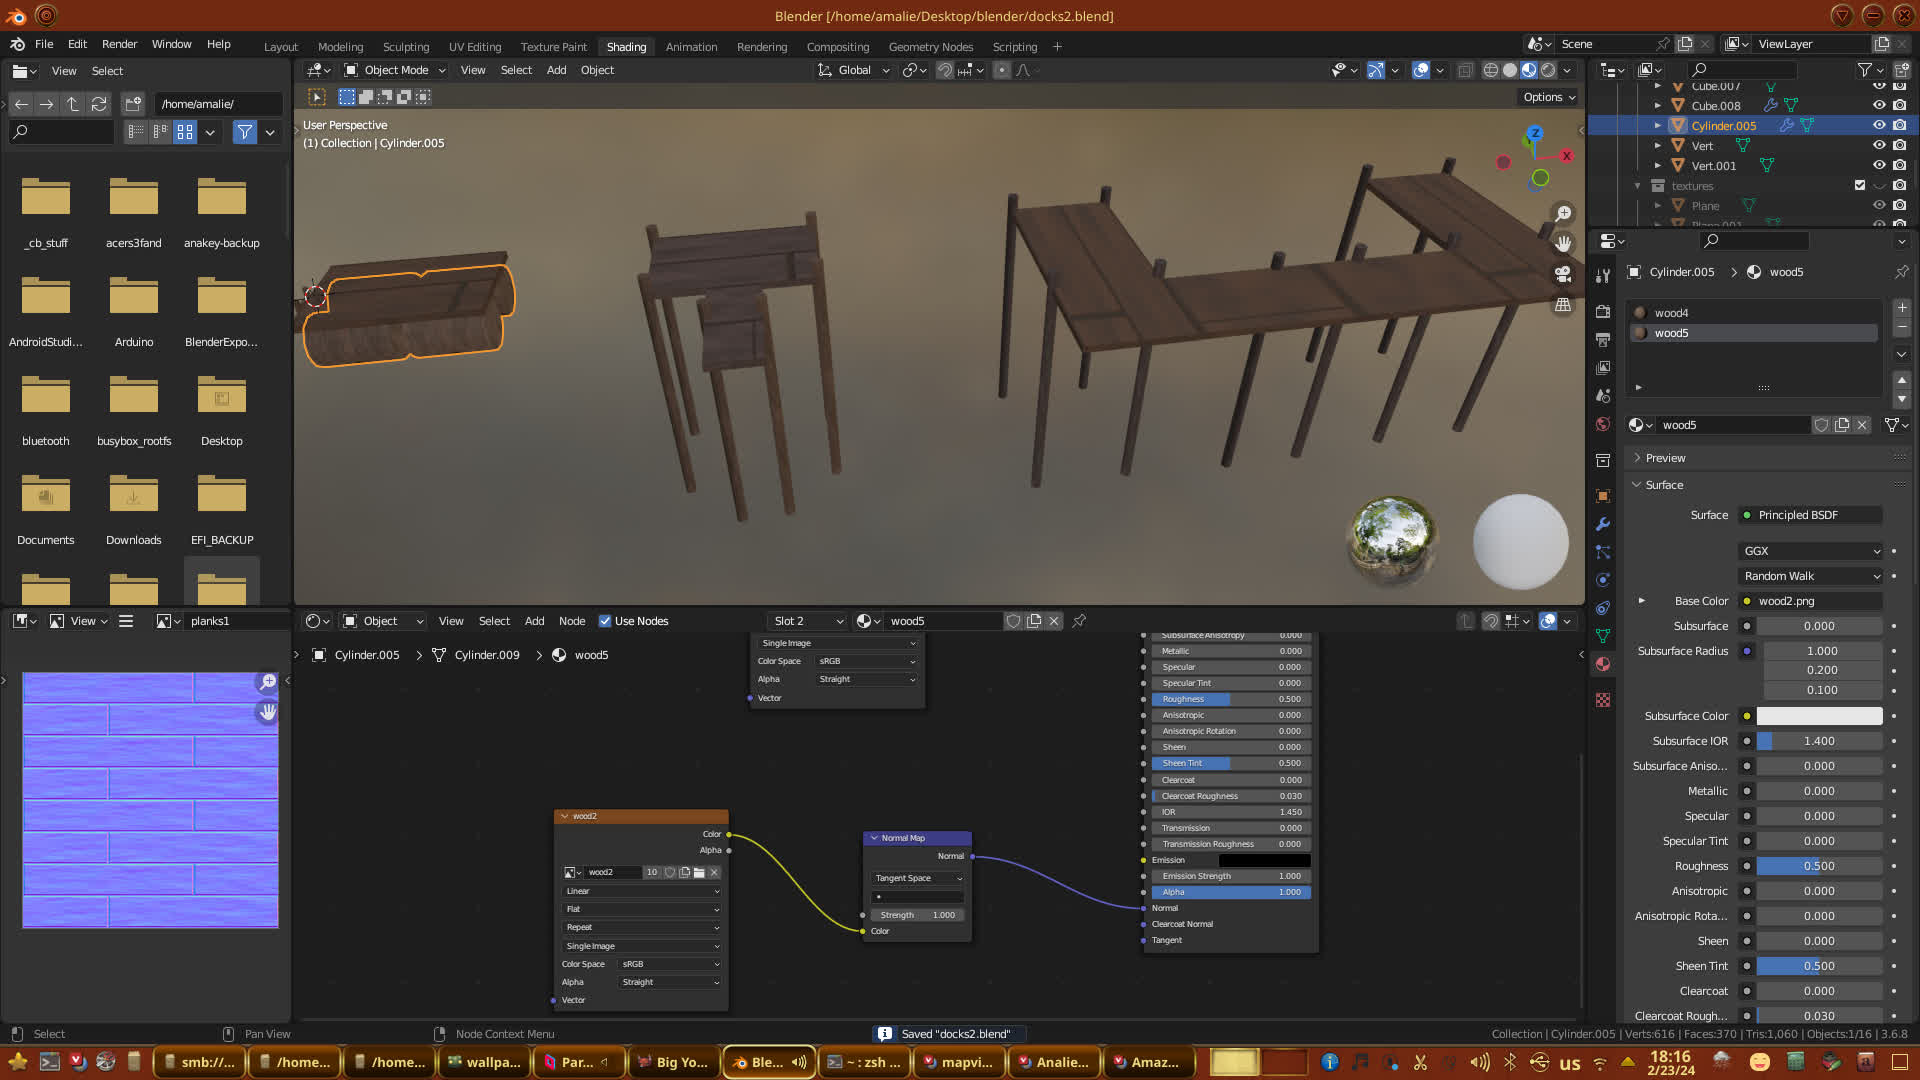Click the plus icon to add material slot
This screenshot has height=1080, width=1920.
click(1901, 308)
